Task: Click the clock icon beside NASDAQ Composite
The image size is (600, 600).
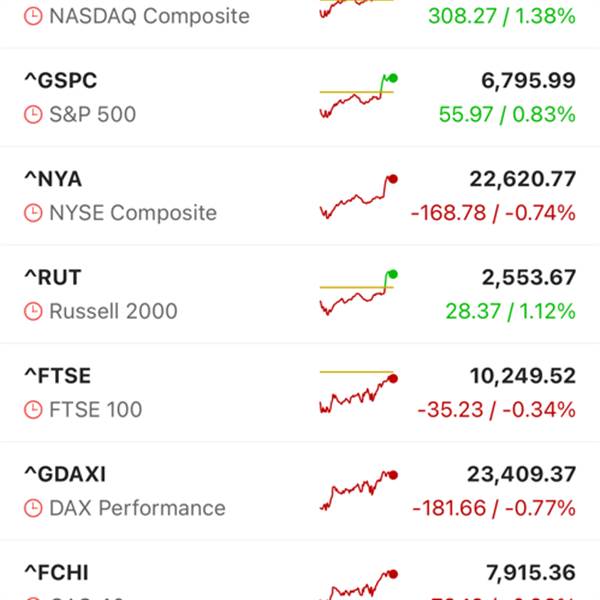Action: (34, 17)
